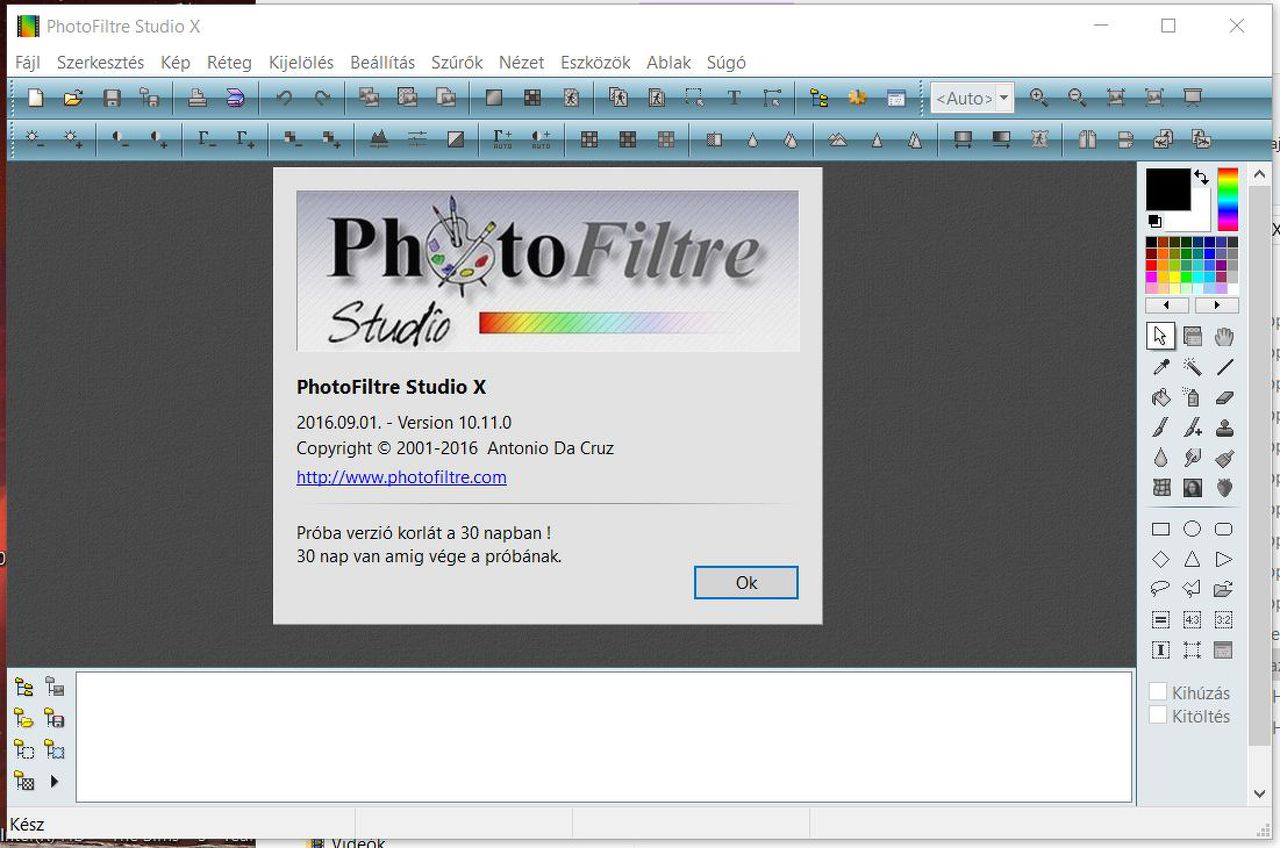Screen dimensions: 1280x848
Task: Pick a hue from the rainbow spectrum bar
Action: [x=1227, y=199]
